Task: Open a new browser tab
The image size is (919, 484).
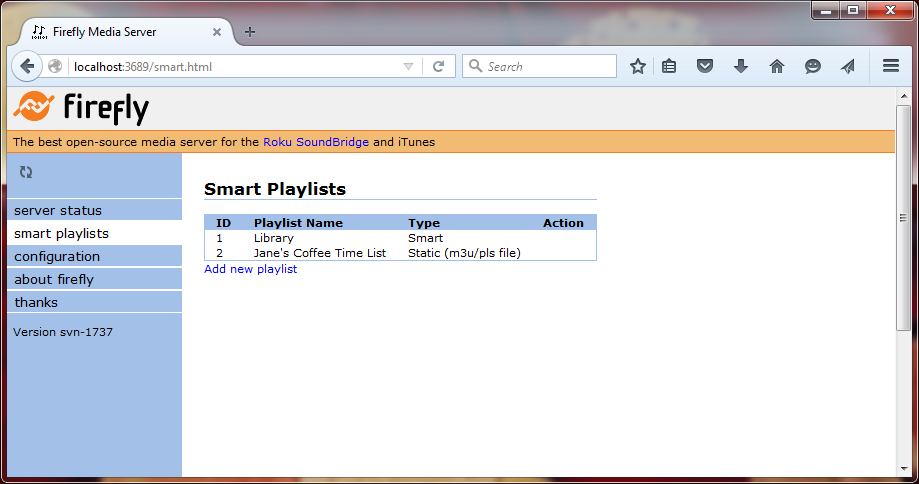Action: click(x=250, y=31)
